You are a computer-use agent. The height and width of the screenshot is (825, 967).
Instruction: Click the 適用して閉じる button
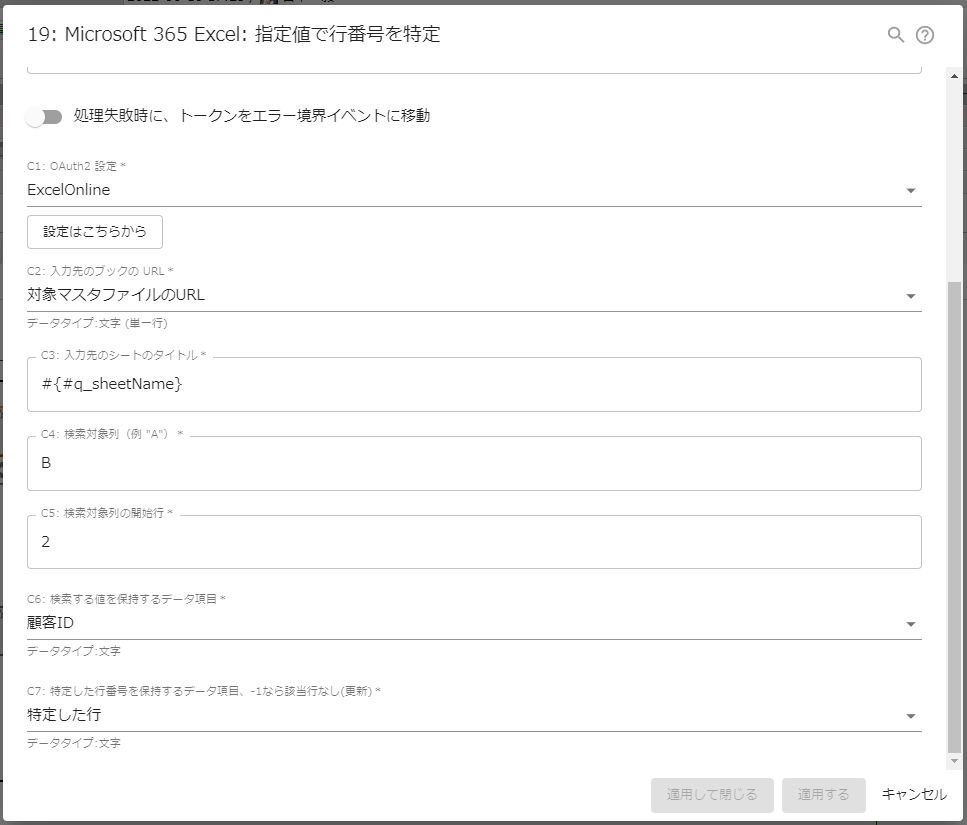tap(712, 795)
